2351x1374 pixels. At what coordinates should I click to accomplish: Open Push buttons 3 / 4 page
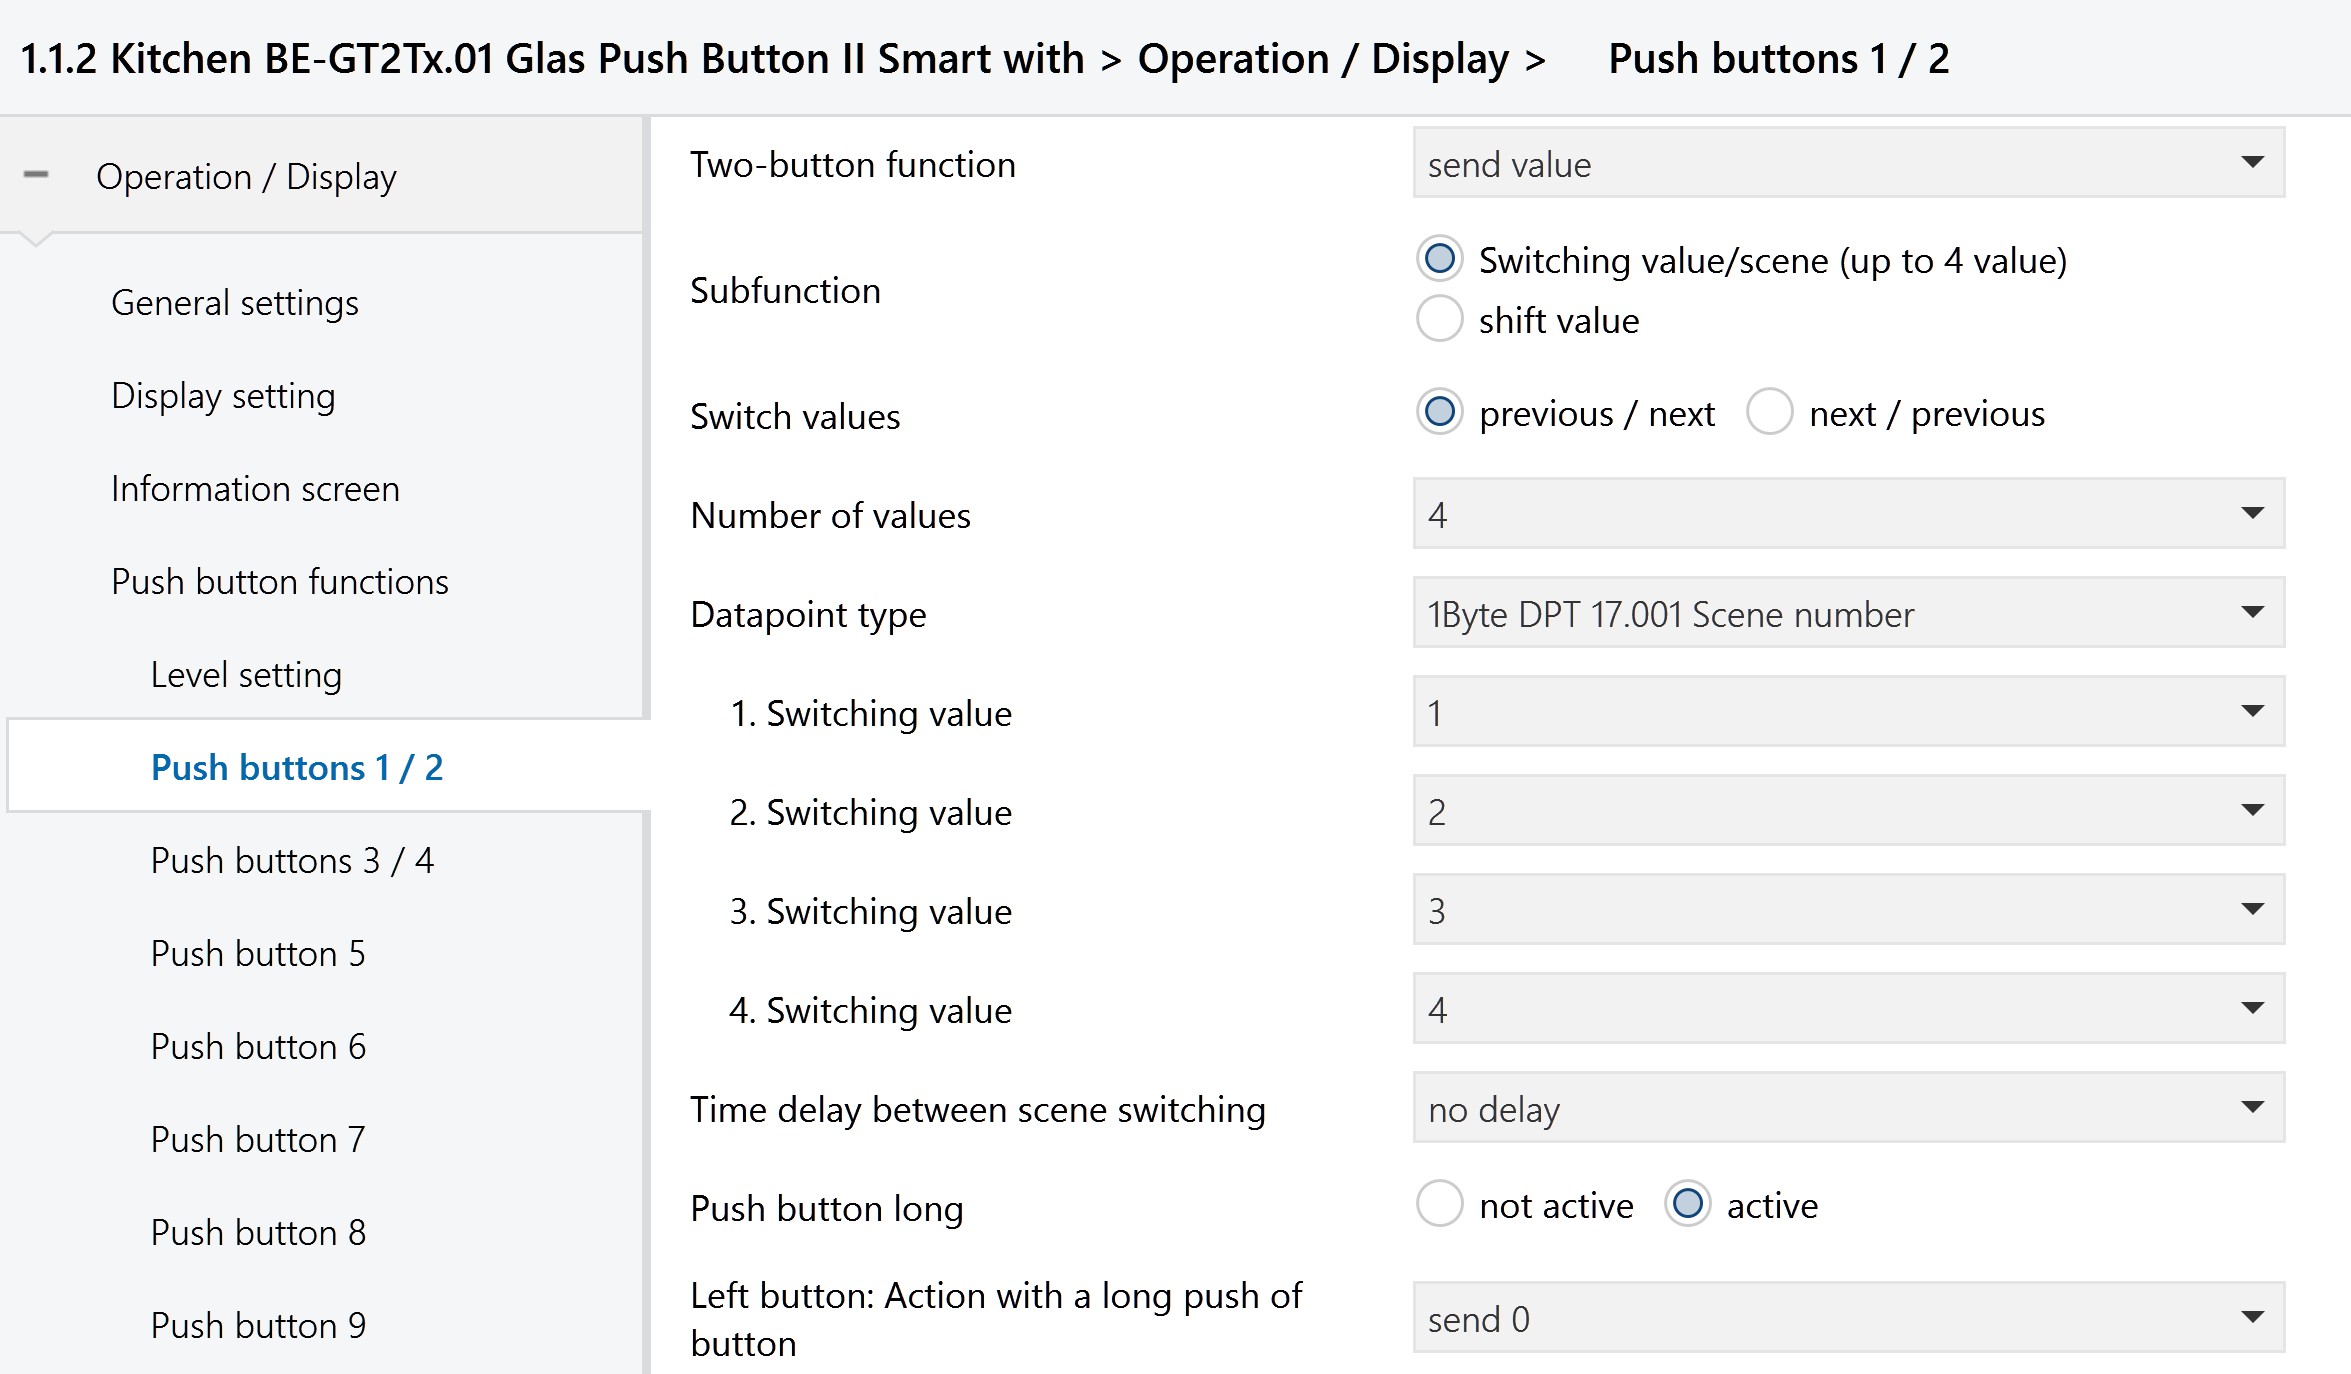292,860
